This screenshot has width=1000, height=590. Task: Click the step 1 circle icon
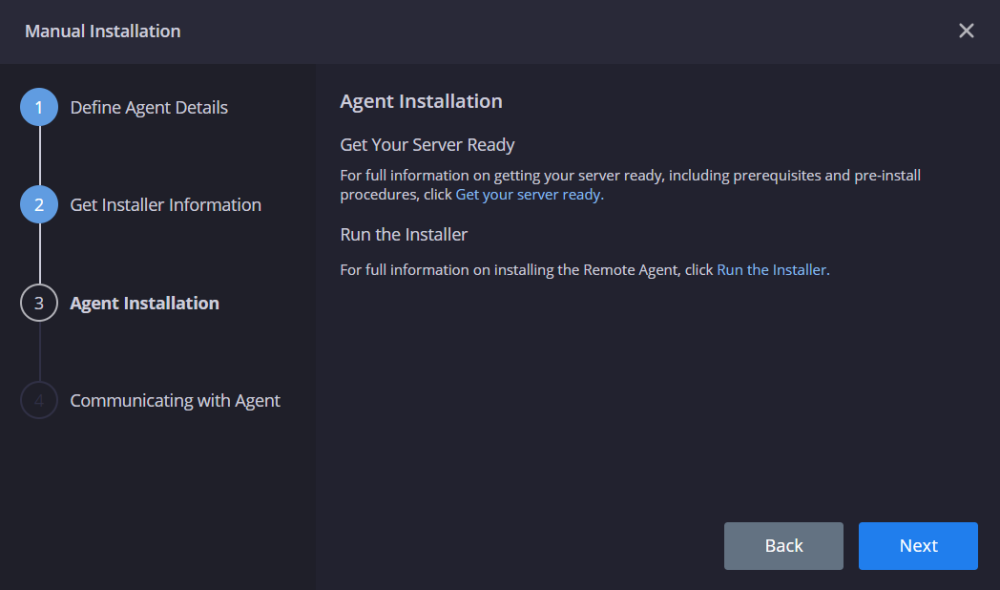click(x=38, y=107)
